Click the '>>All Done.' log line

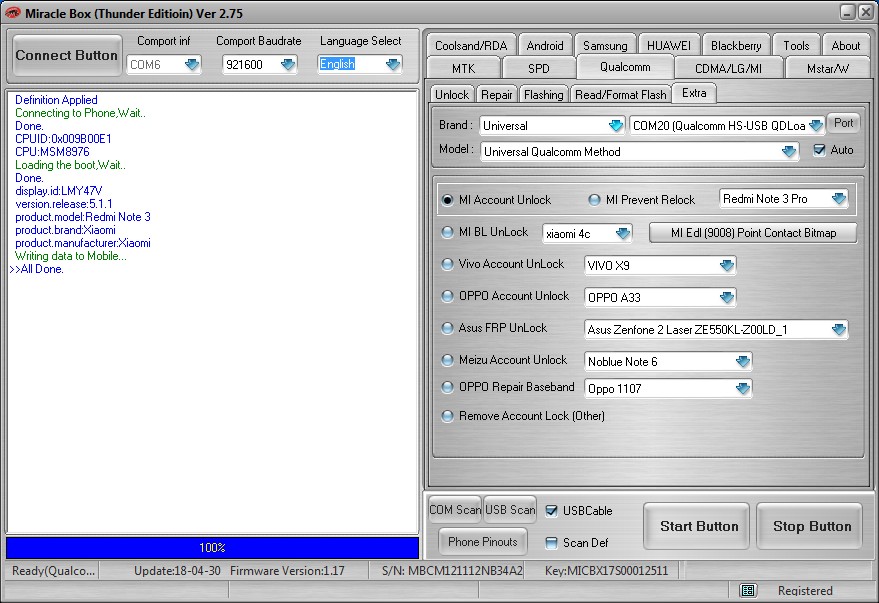[x=36, y=269]
